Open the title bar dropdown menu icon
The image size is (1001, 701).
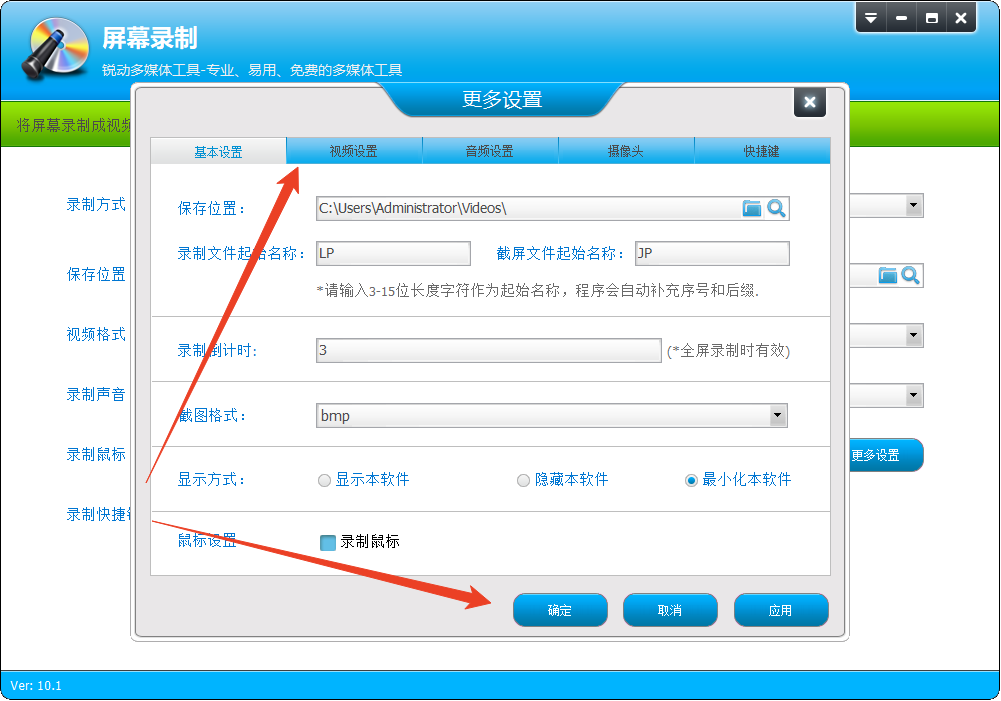871,18
